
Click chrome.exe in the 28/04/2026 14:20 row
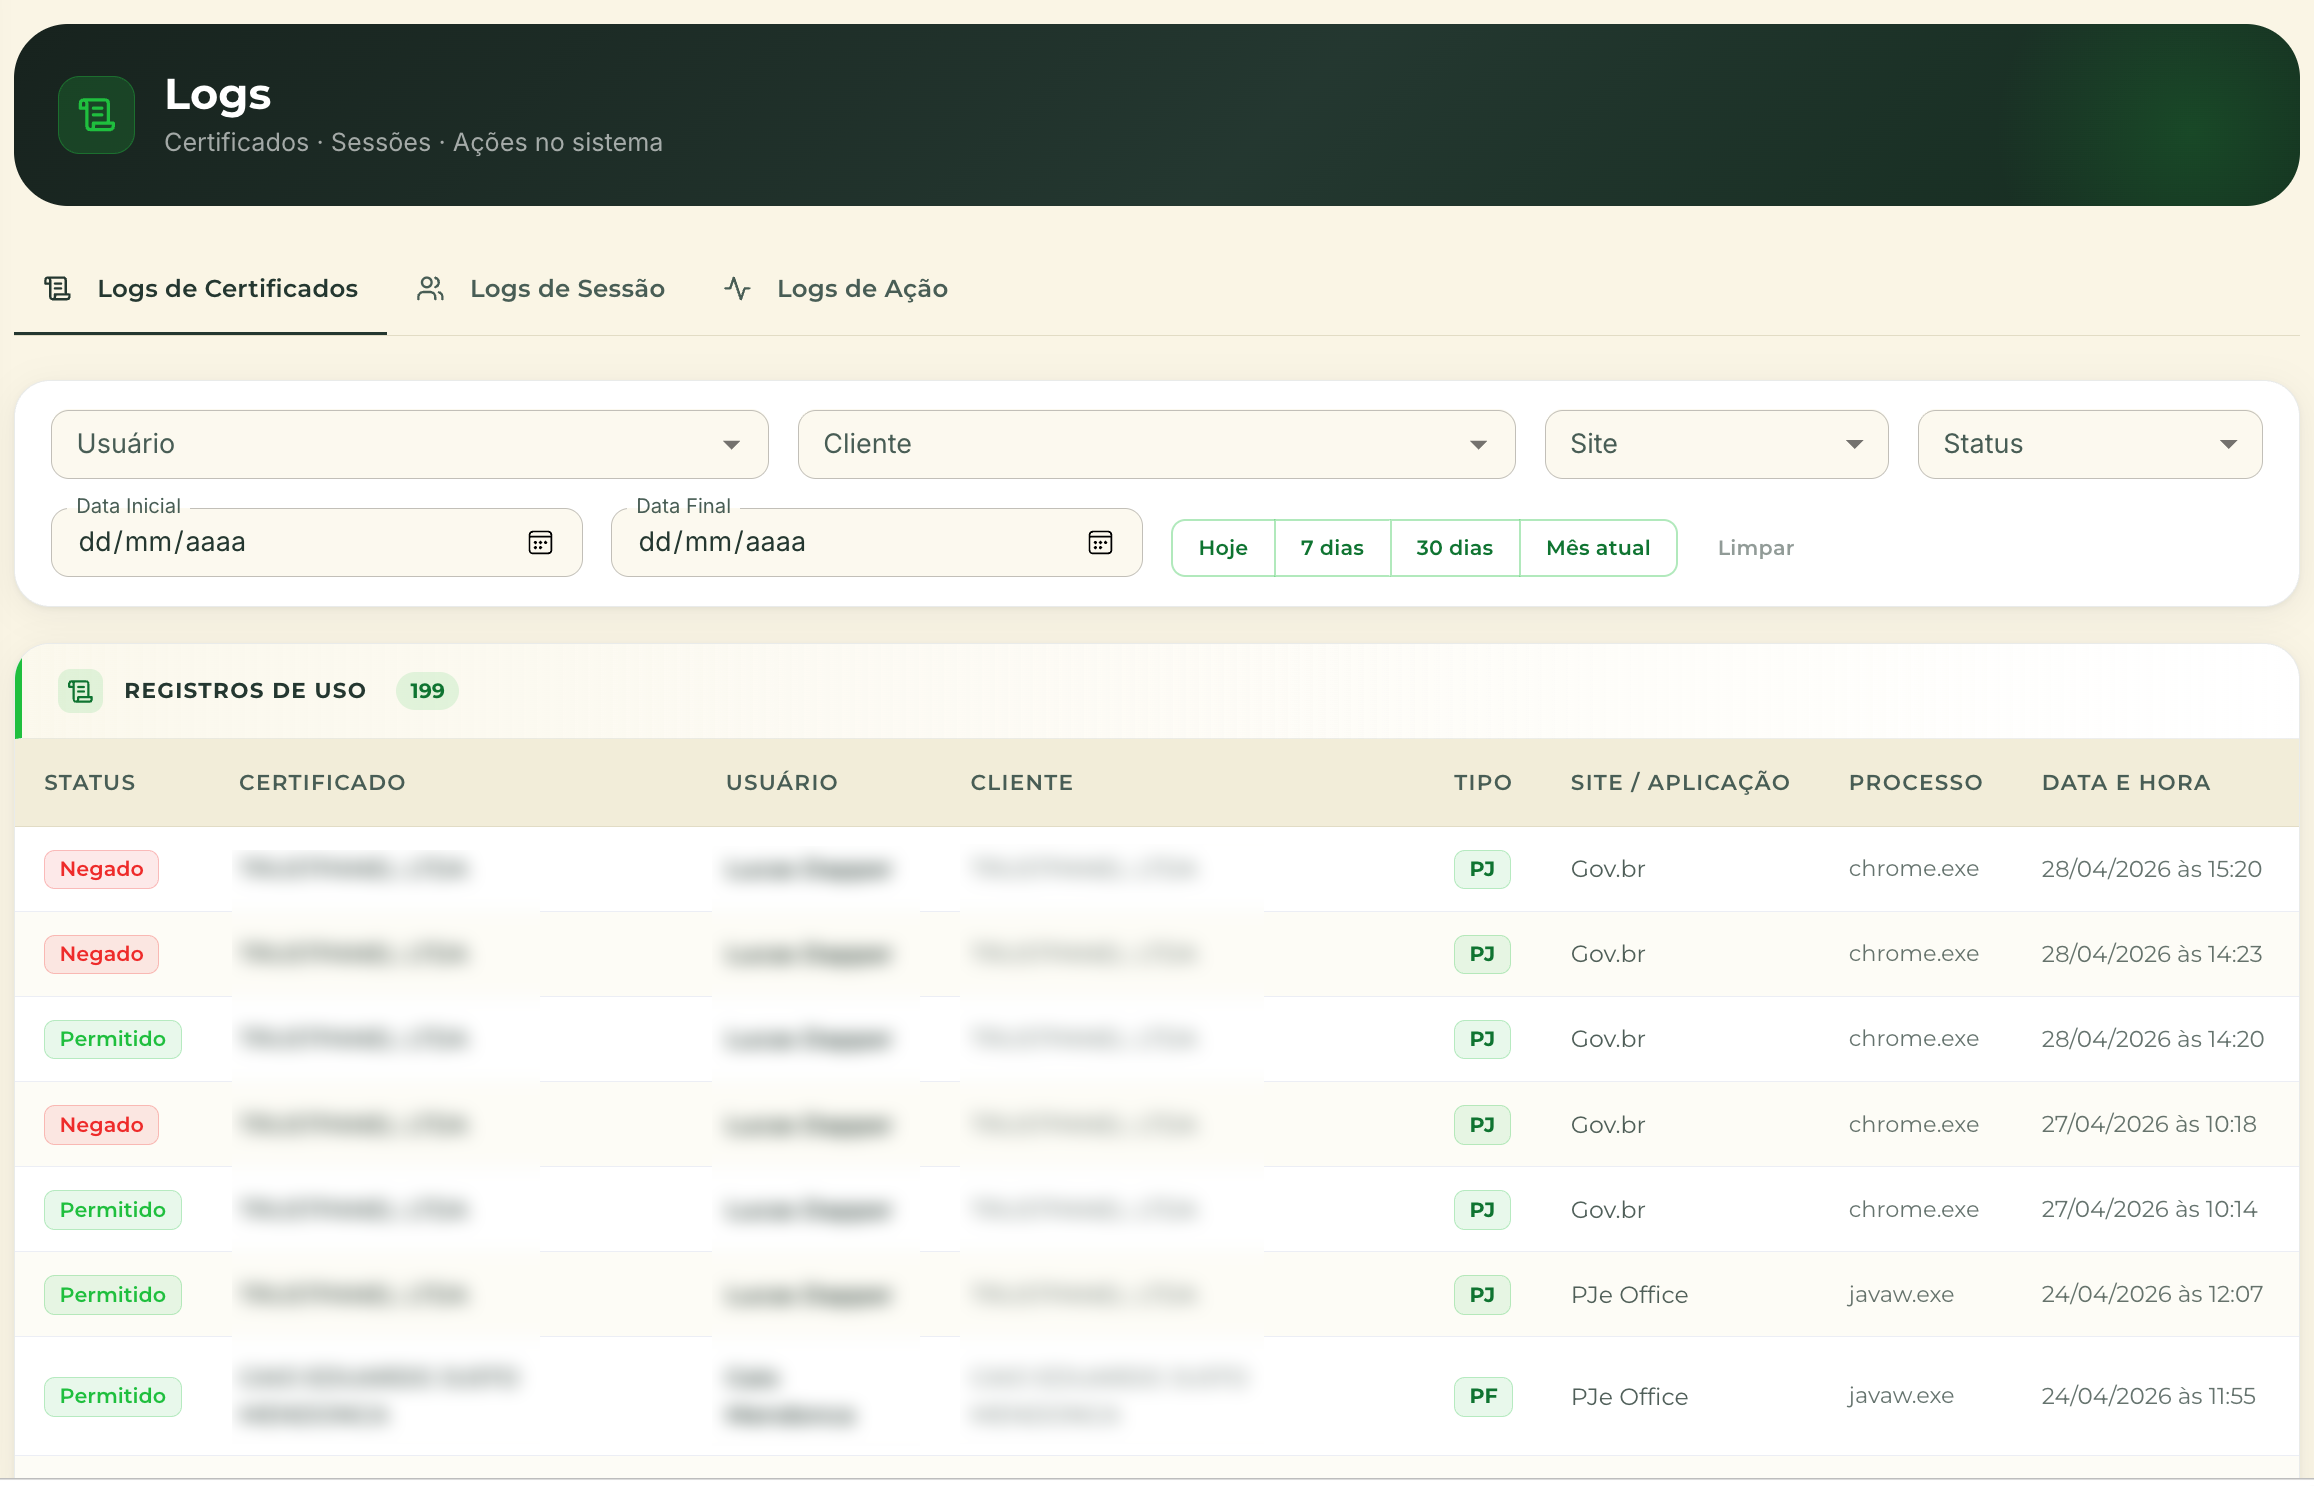[x=1914, y=1039]
